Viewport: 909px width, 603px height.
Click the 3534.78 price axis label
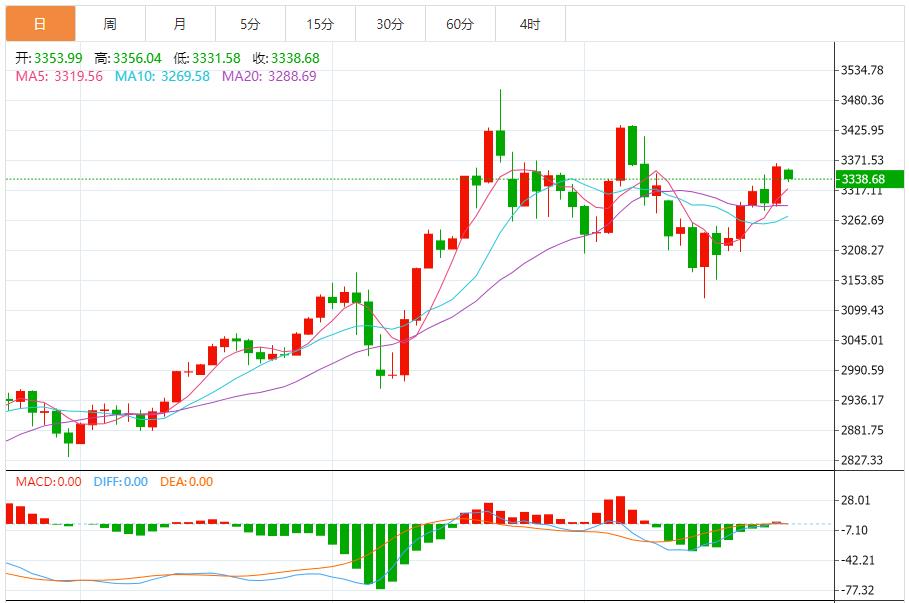point(862,70)
